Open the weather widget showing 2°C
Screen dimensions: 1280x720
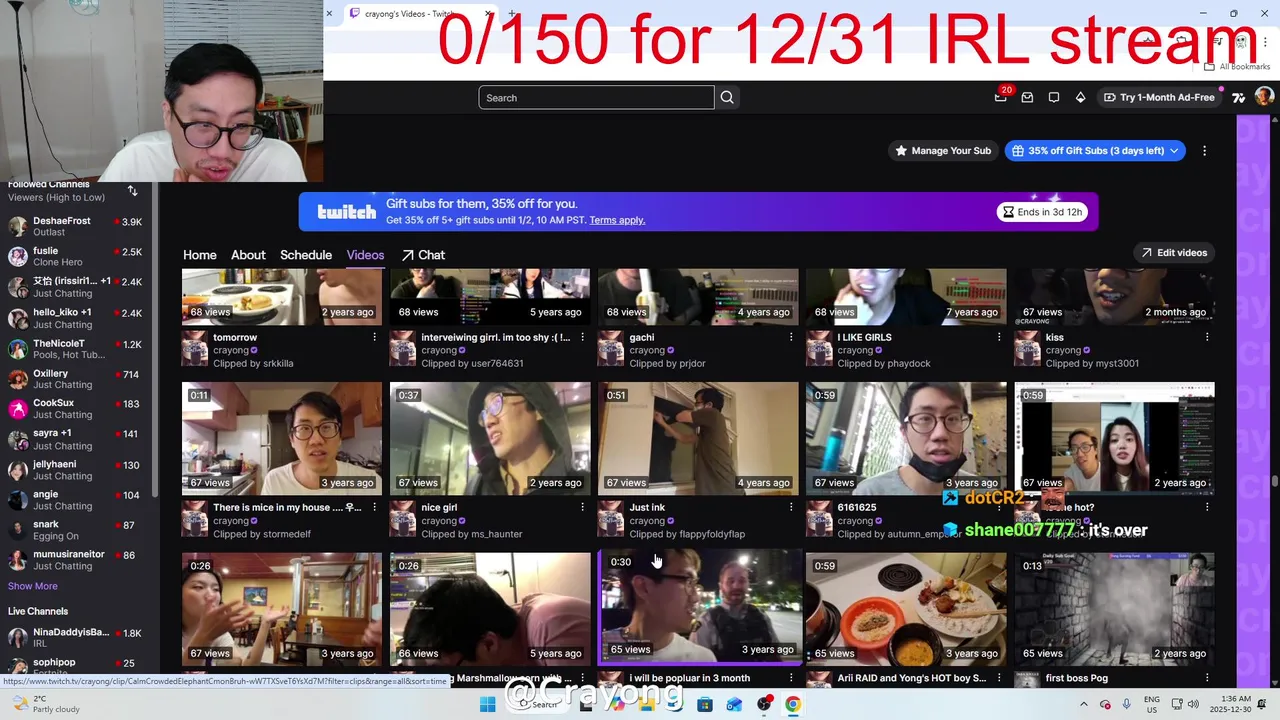[44, 704]
